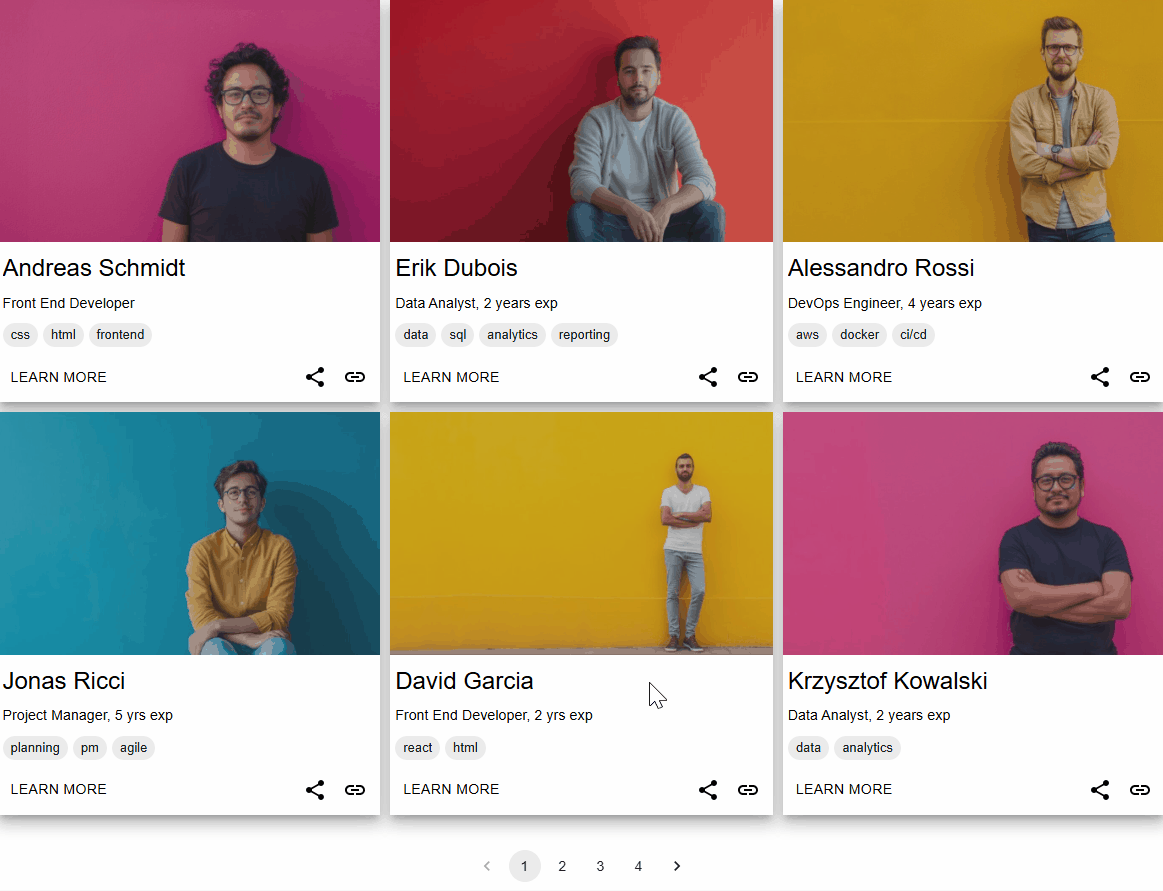1163x891 pixels.
Task: Copy link icon on Erik Dubois card
Action: coord(748,377)
